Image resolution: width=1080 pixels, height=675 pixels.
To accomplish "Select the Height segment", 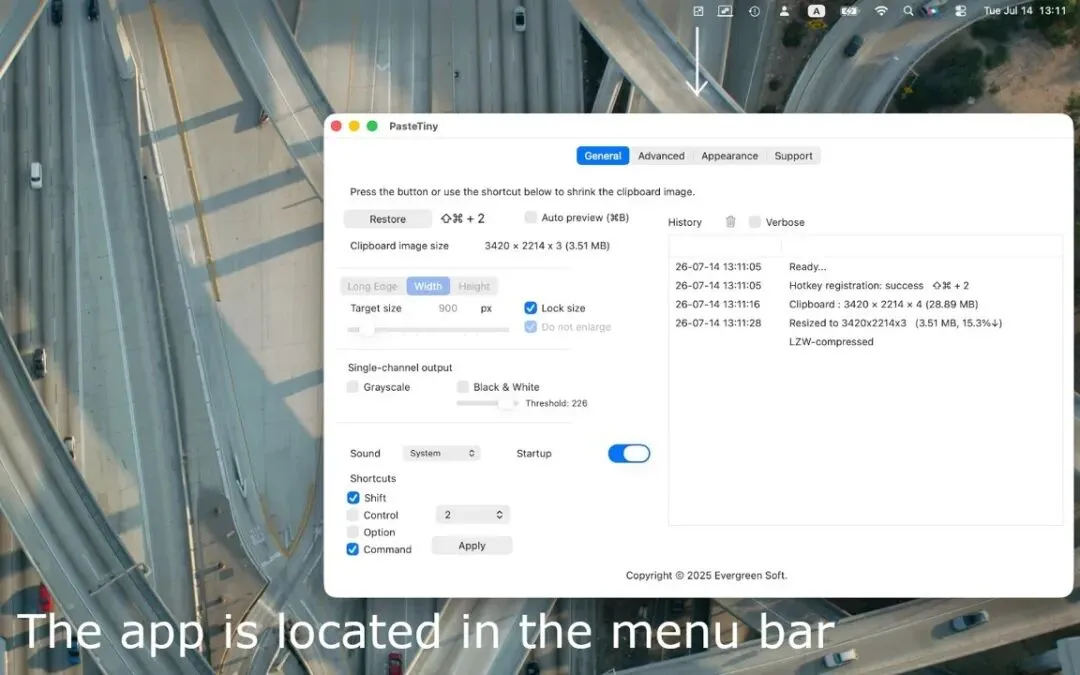I will pos(474,286).
